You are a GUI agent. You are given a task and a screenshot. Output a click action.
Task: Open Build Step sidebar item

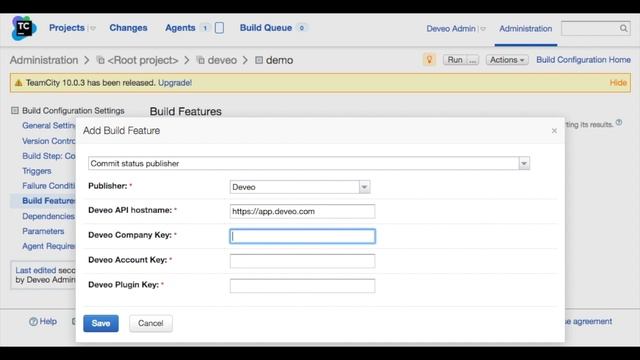pyautogui.click(x=49, y=156)
